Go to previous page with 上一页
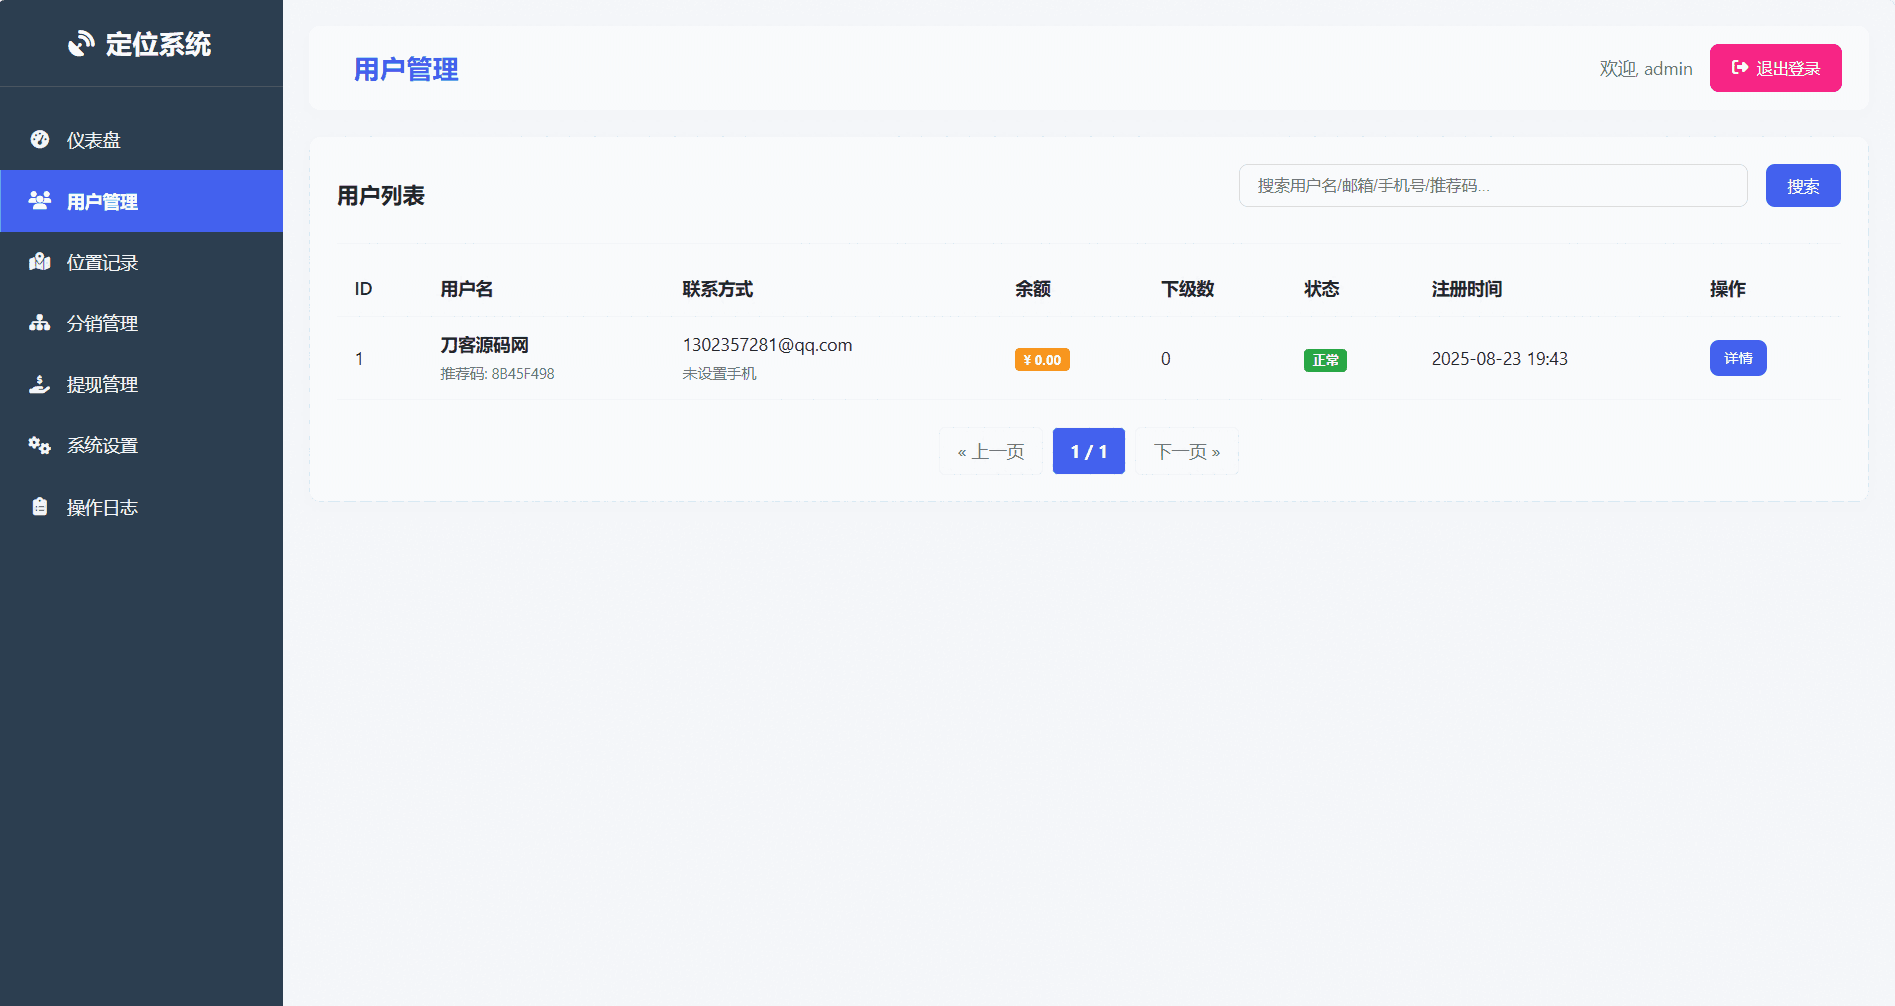This screenshot has height=1006, width=1895. pos(990,451)
